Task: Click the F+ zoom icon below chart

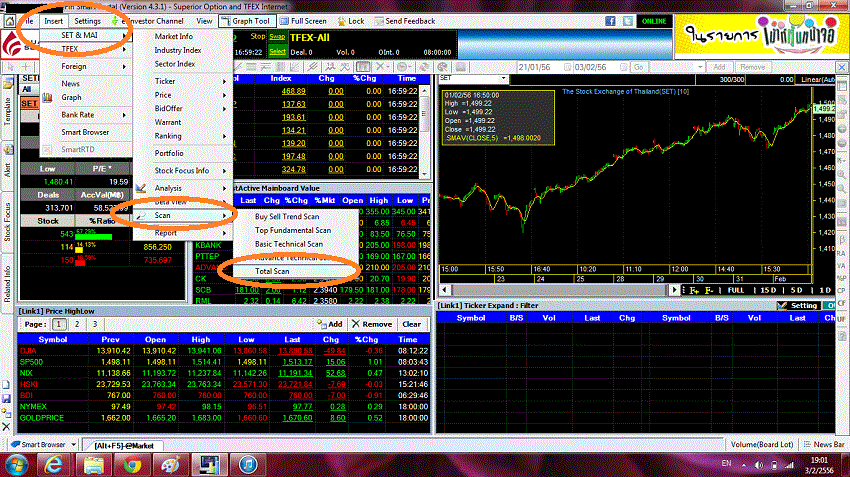Action: coord(694,291)
